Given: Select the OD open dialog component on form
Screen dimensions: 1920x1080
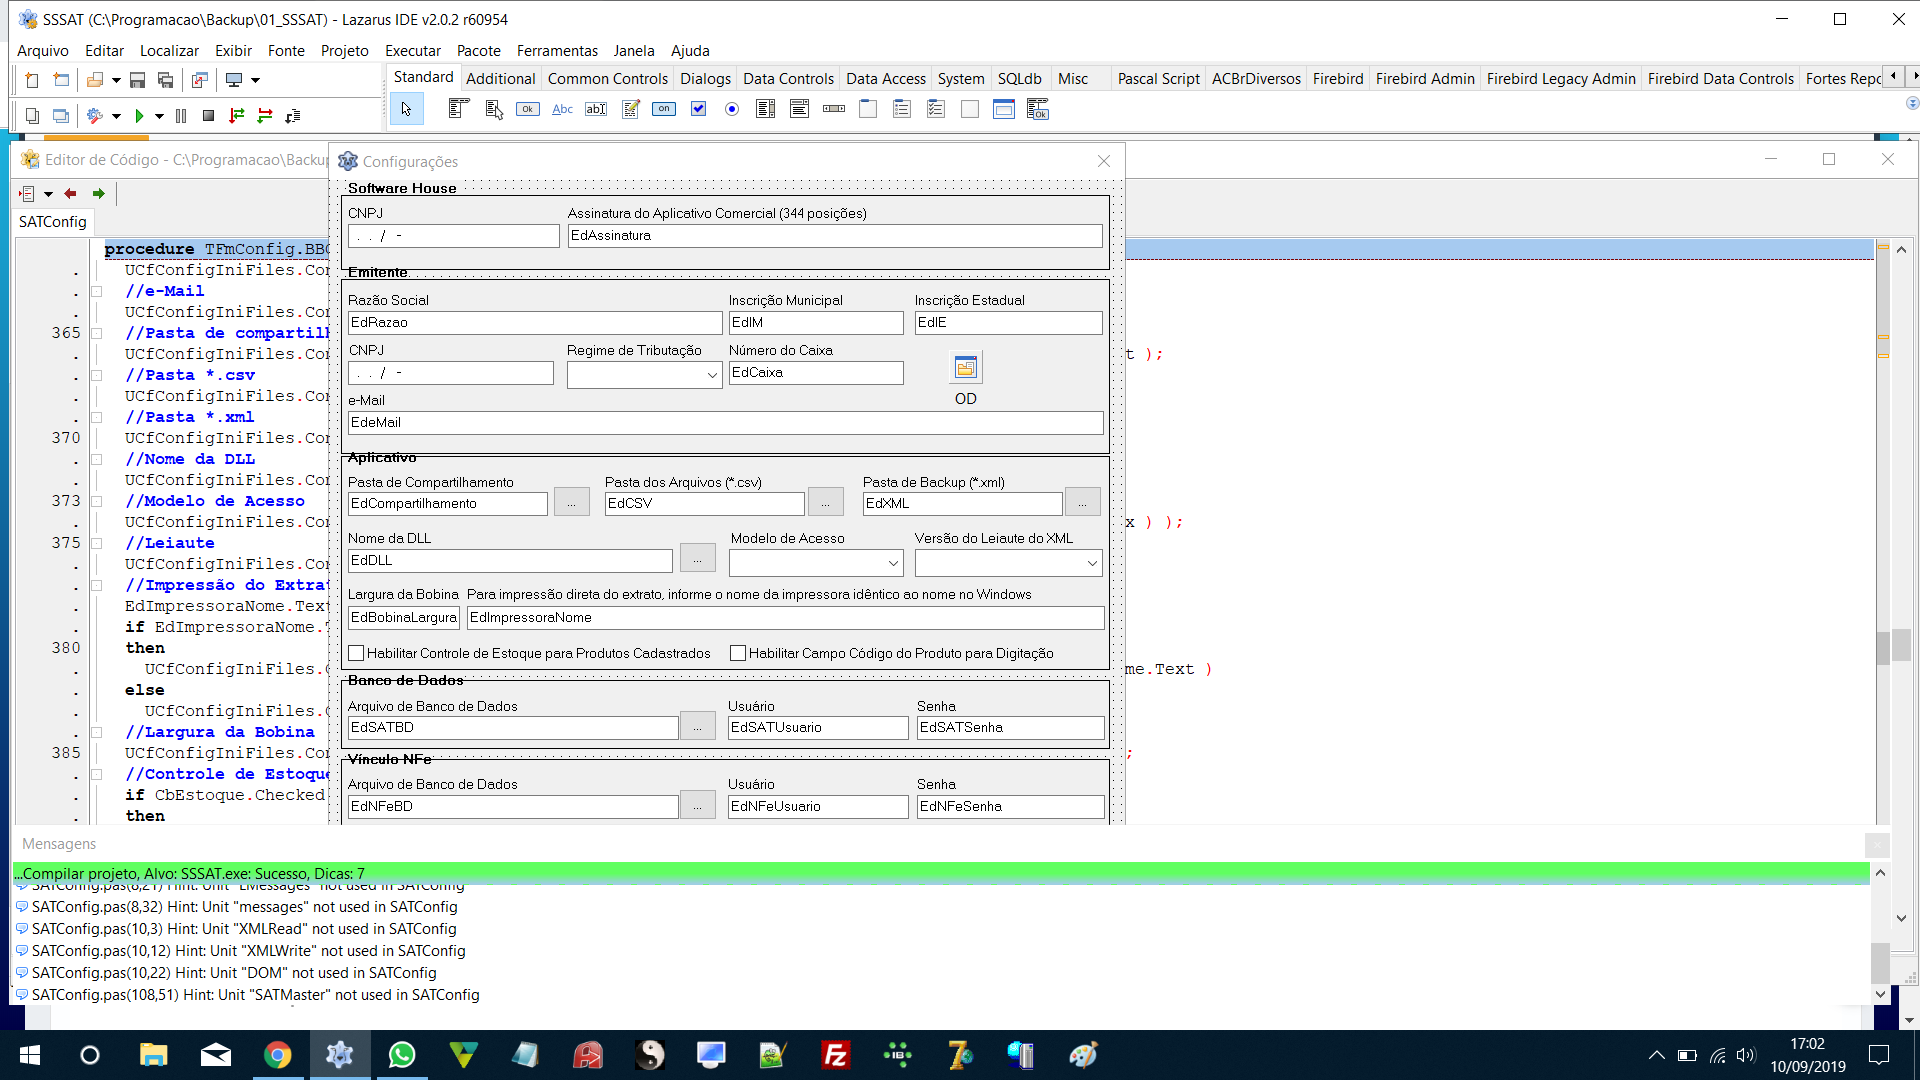Looking at the screenshot, I should point(965,368).
